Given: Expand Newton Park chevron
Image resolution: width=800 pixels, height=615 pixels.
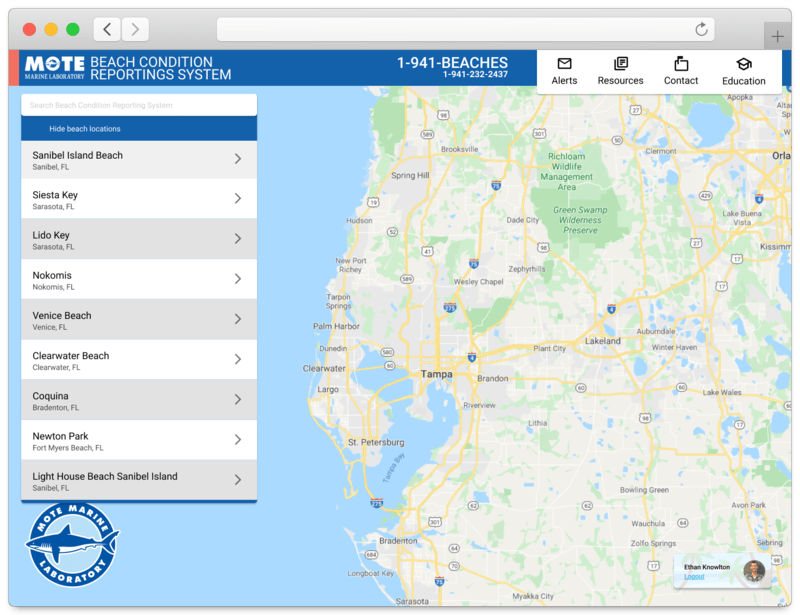Looking at the screenshot, I should click(x=238, y=439).
